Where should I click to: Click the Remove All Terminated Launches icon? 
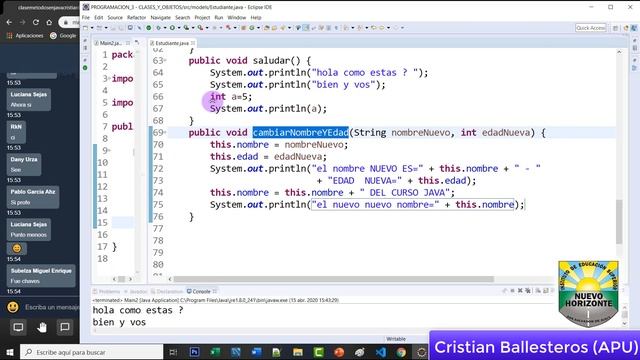(x=528, y=291)
